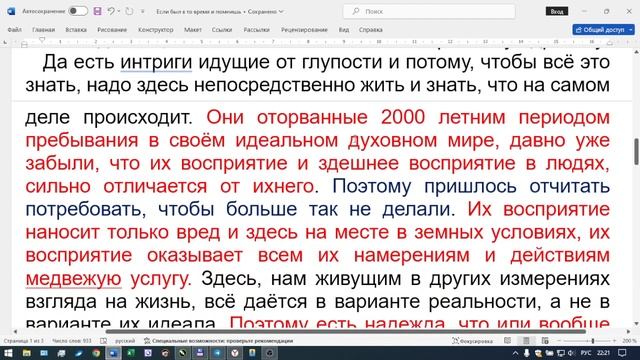The width and height of the screenshot is (640, 360).
Task: Click the purple Save icon
Action: (x=97, y=11)
